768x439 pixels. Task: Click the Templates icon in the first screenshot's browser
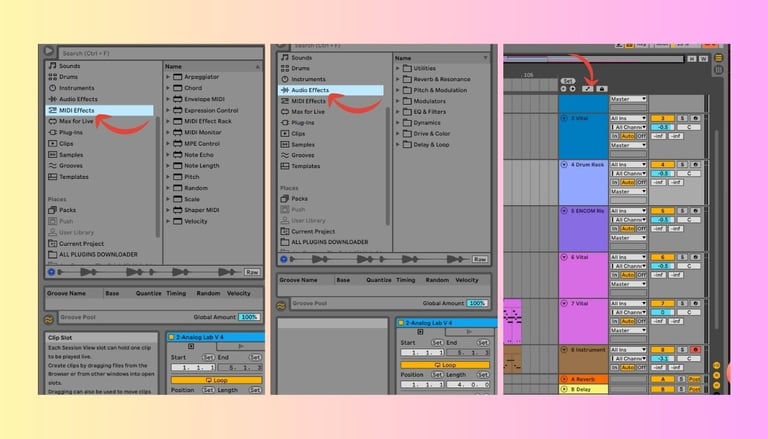point(52,176)
